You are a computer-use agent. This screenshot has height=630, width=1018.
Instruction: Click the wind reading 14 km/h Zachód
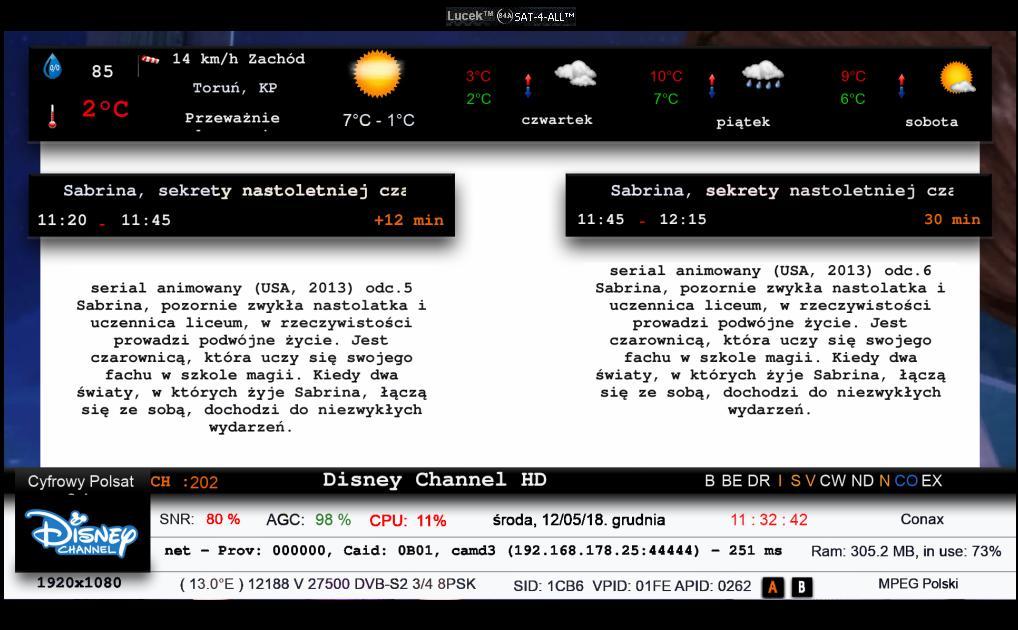tap(238, 59)
